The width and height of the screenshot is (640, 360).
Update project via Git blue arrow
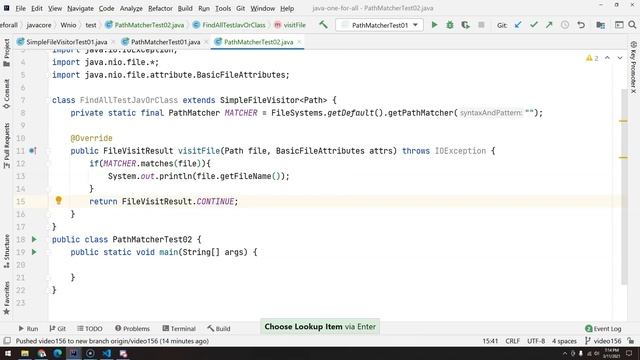pyautogui.click(x=518, y=25)
